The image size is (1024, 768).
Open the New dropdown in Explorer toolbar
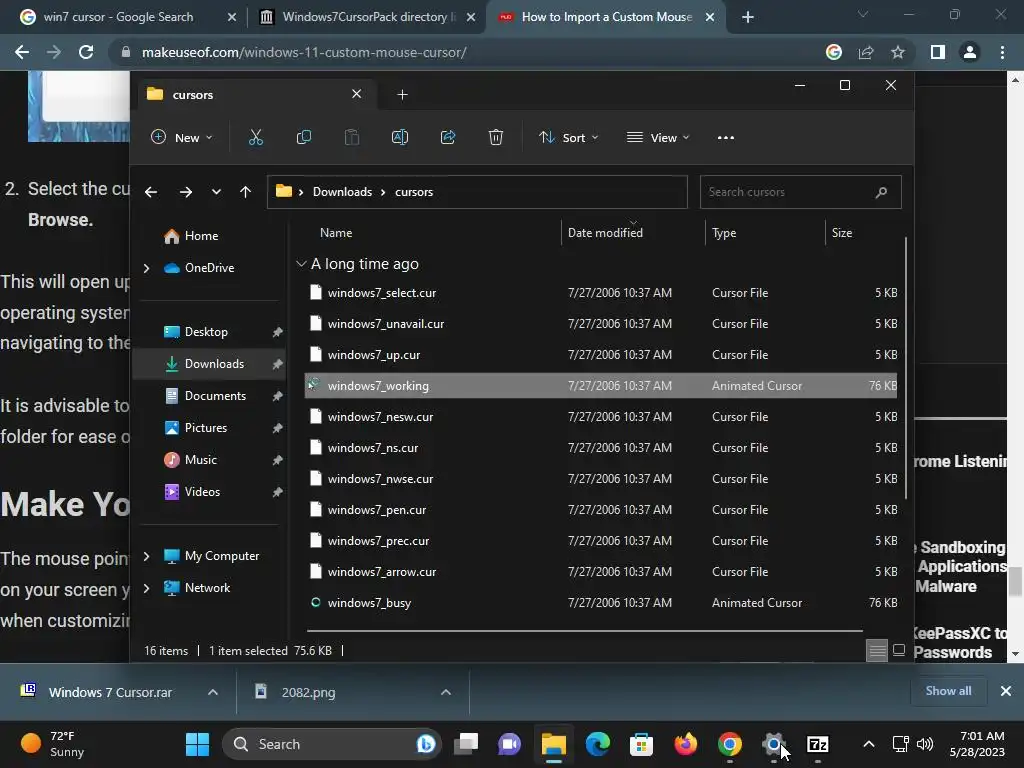click(182, 137)
